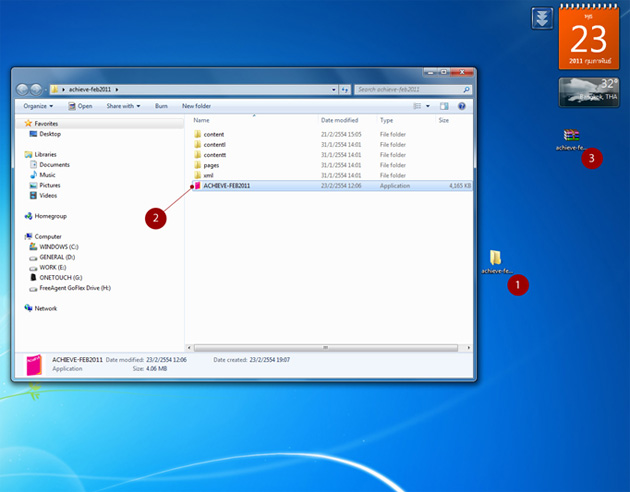The width and height of the screenshot is (630, 492).
Task: Click the New folder button
Action: (196, 106)
